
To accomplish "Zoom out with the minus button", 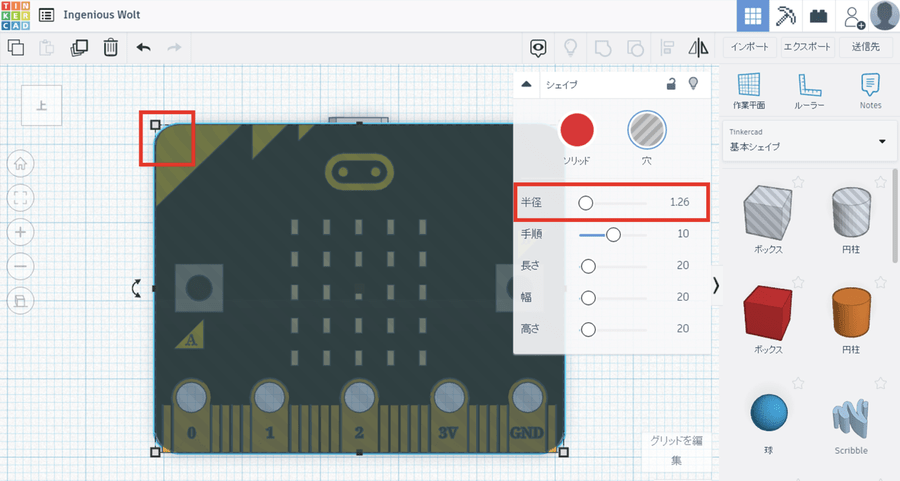I will click(x=21, y=267).
